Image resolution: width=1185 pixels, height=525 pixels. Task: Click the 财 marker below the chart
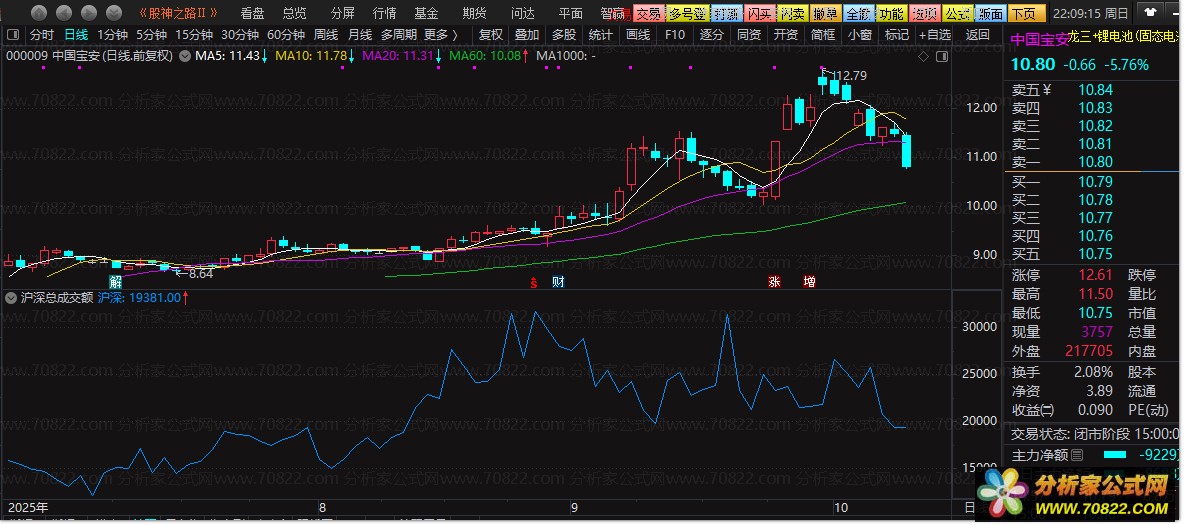point(558,283)
